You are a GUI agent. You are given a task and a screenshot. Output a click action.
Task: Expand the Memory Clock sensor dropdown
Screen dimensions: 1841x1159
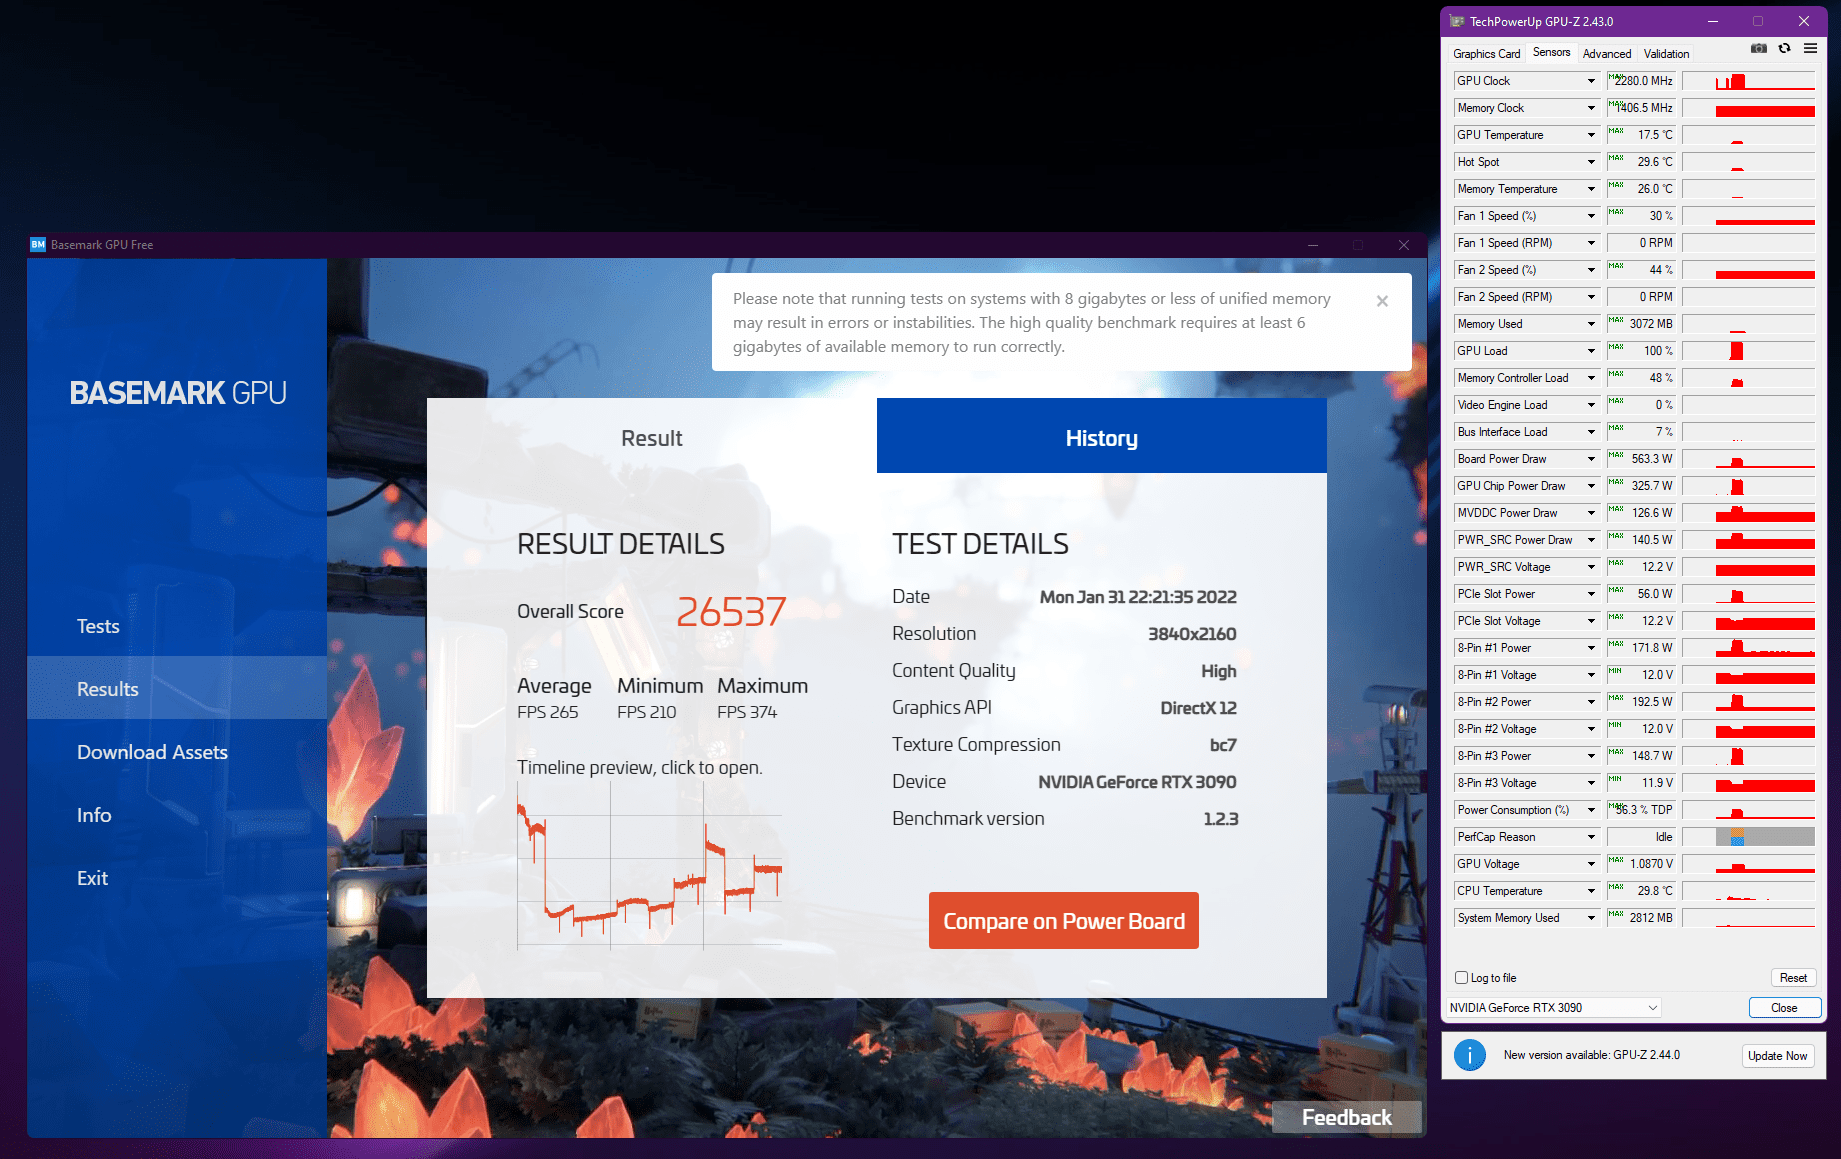[x=1591, y=108]
